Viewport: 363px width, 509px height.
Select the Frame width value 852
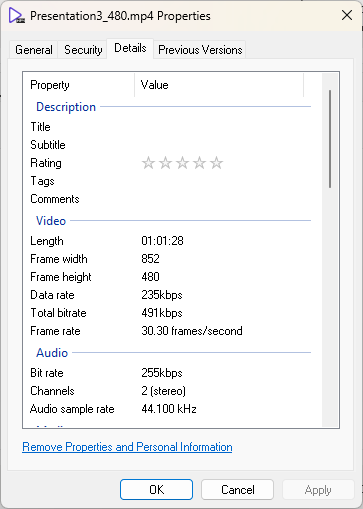(x=150, y=259)
